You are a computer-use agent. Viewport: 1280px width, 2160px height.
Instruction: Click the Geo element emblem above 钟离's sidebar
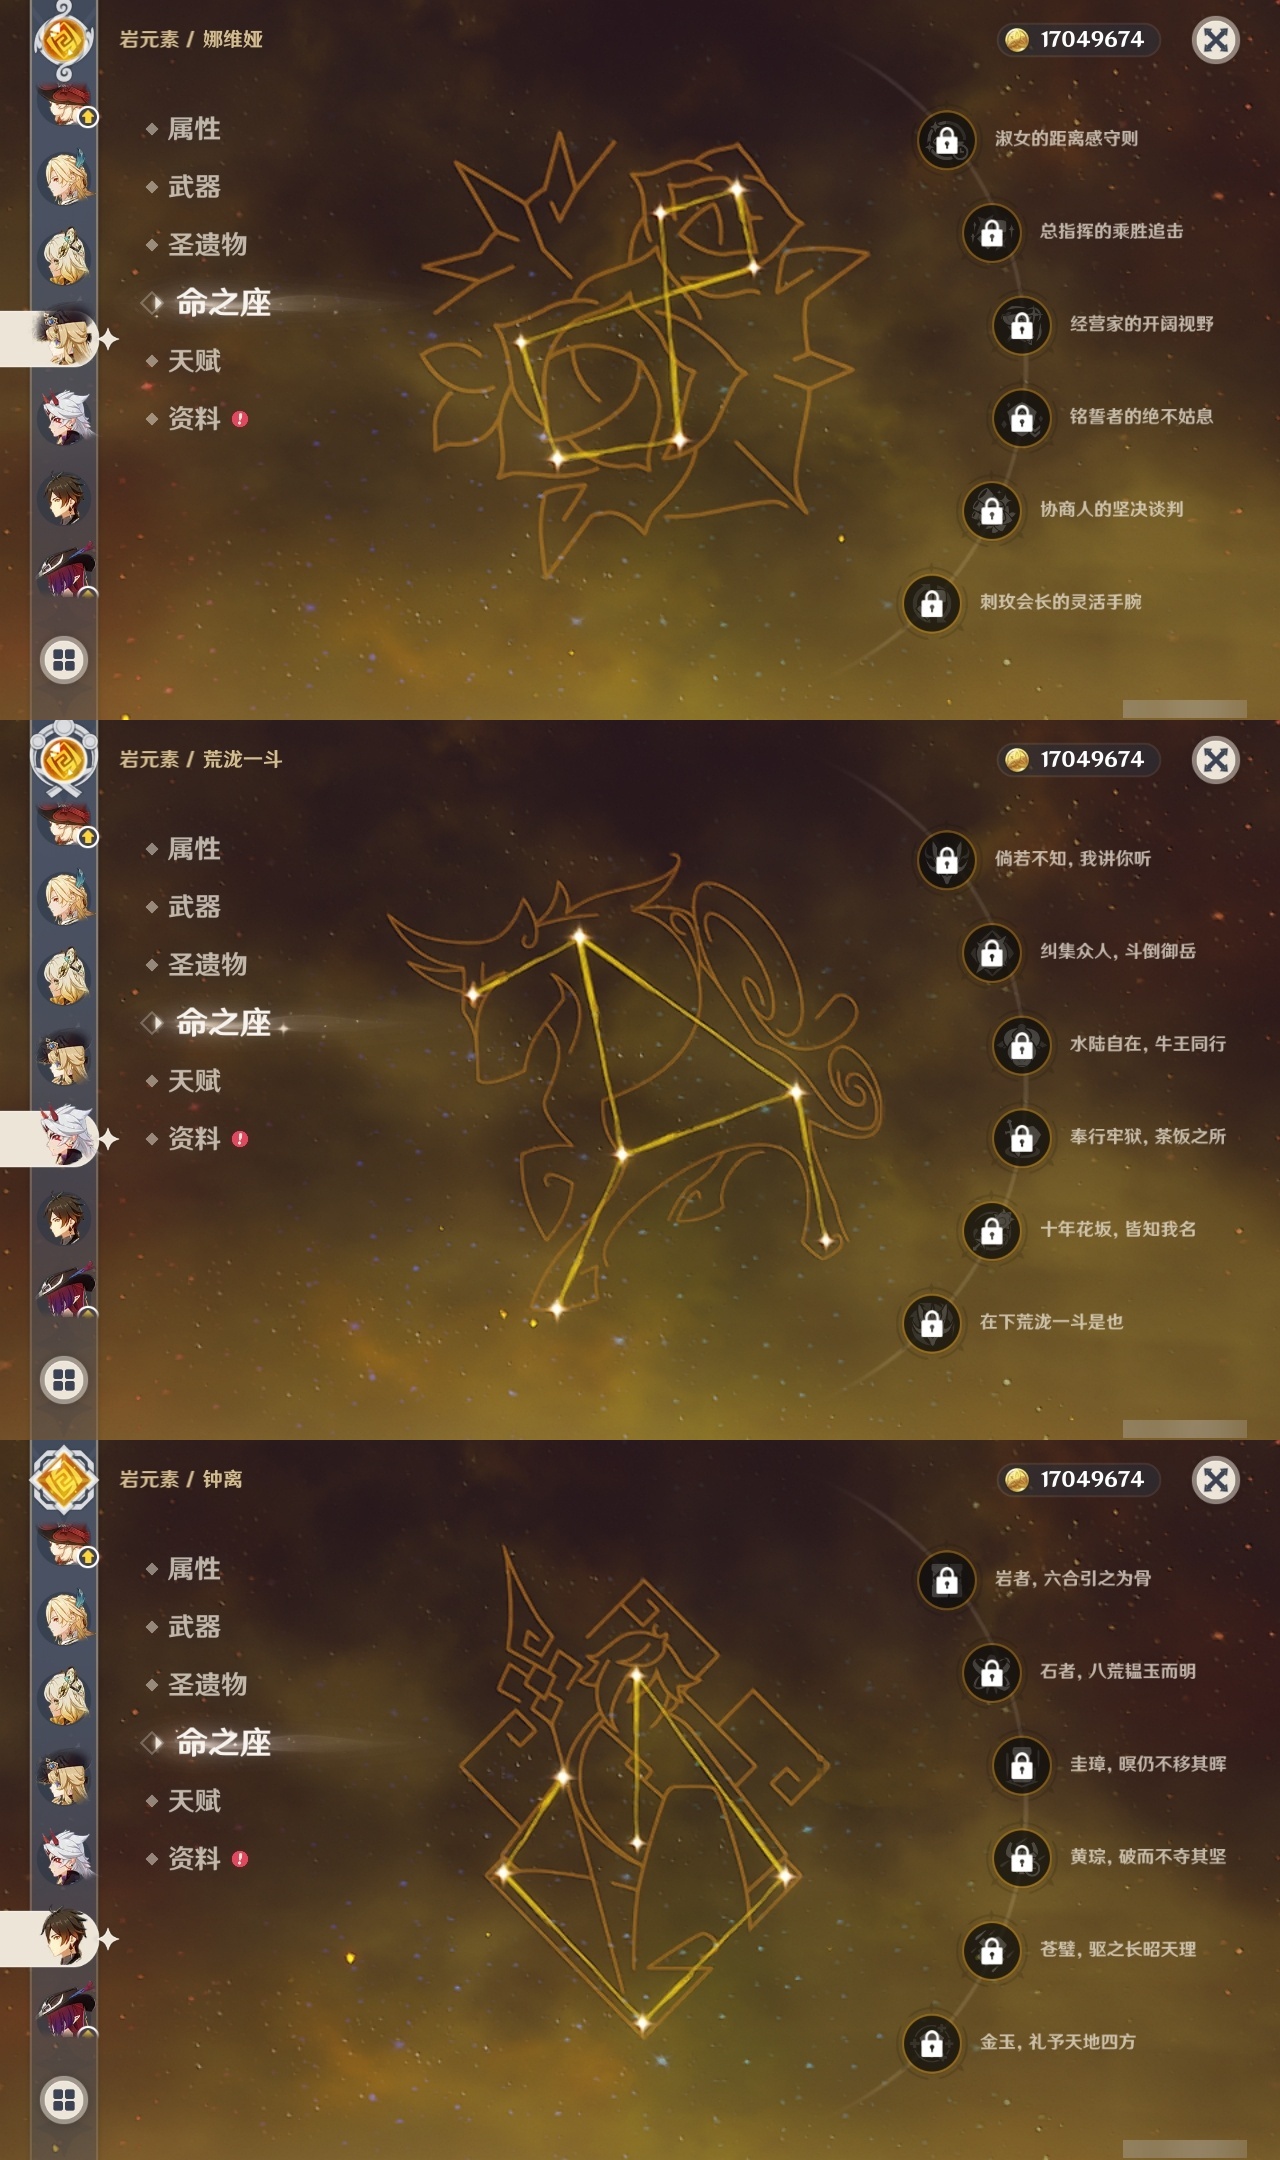64,1479
